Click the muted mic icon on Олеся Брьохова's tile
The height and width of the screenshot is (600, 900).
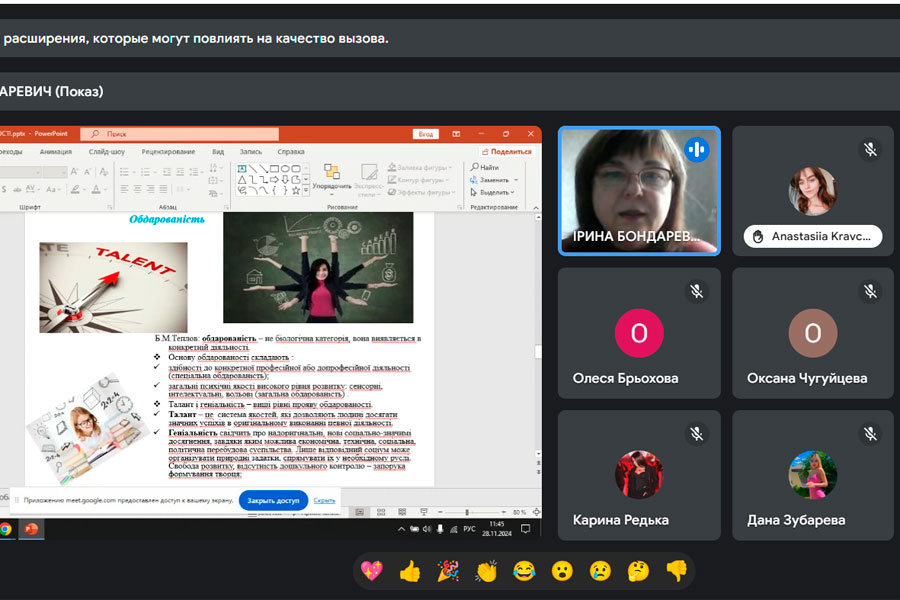coord(697,292)
